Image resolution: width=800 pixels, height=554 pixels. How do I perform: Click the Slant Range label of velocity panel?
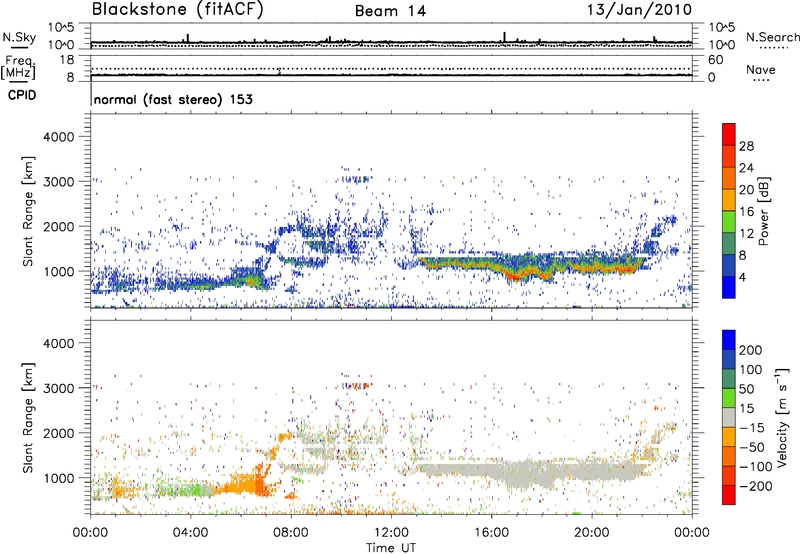[28, 417]
